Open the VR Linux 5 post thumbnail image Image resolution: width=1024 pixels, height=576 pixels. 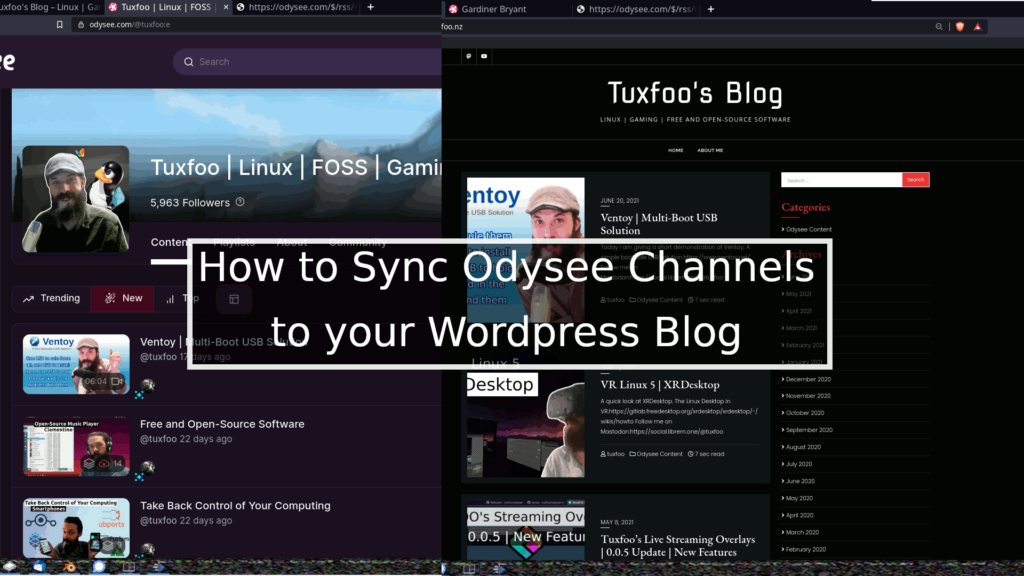(x=526, y=424)
